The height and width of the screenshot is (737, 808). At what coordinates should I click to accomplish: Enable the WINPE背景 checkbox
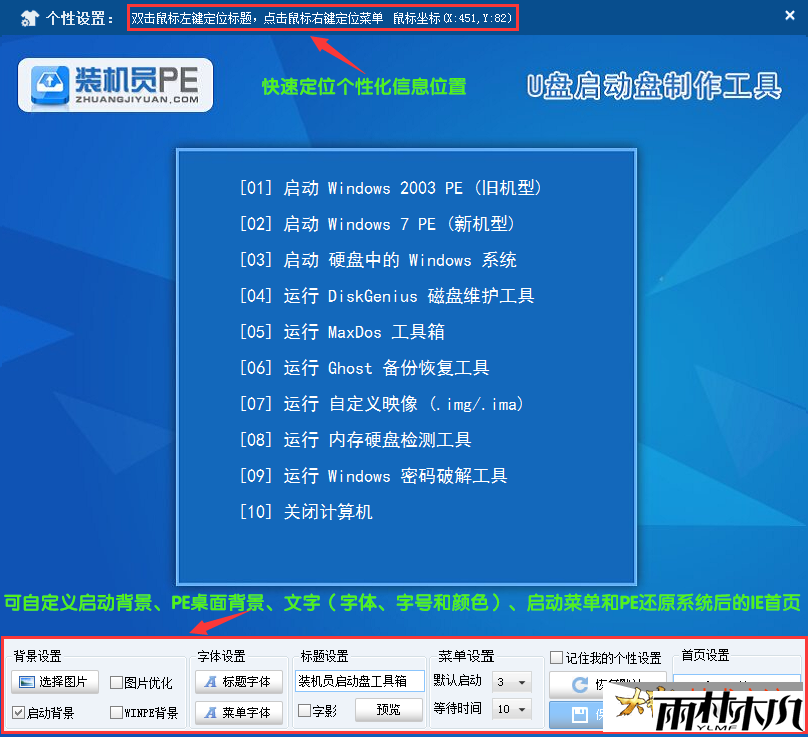(117, 713)
